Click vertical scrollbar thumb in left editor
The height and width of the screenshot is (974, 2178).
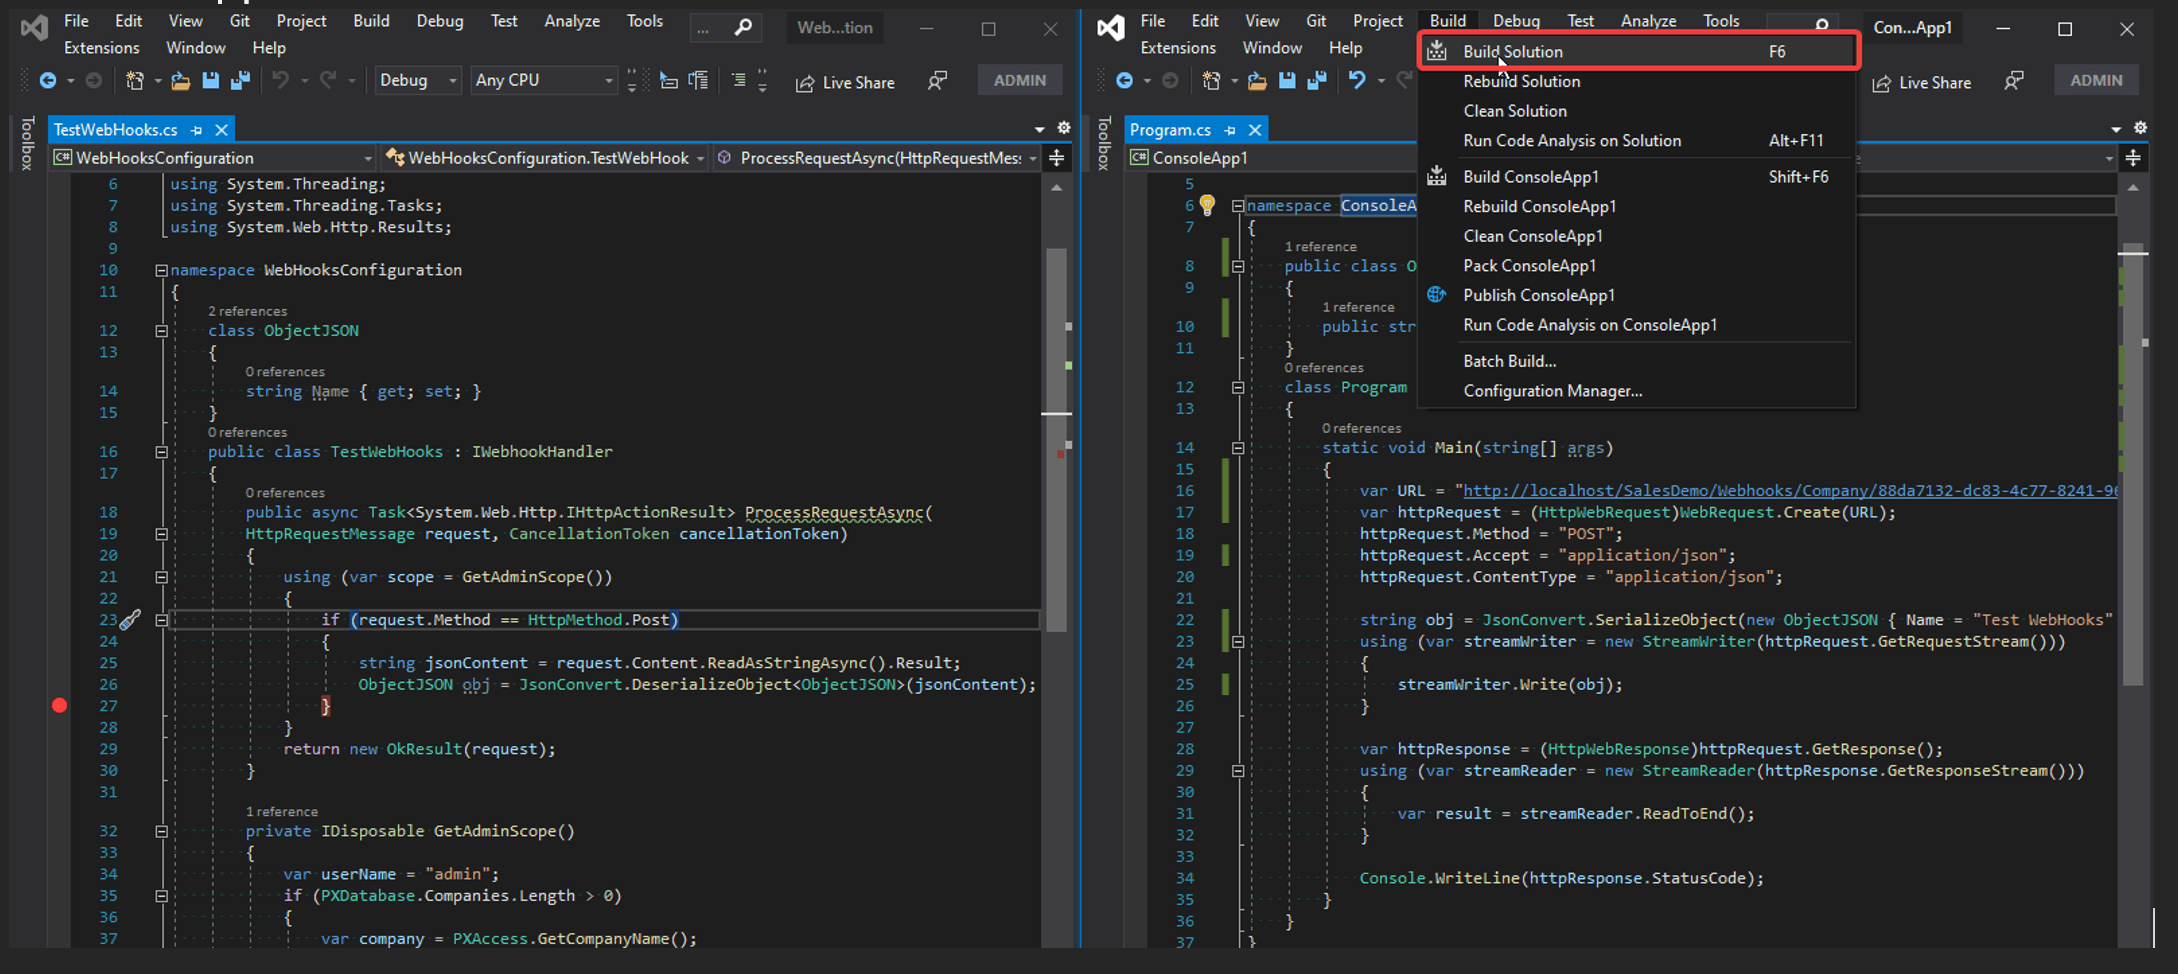(x=1056, y=440)
